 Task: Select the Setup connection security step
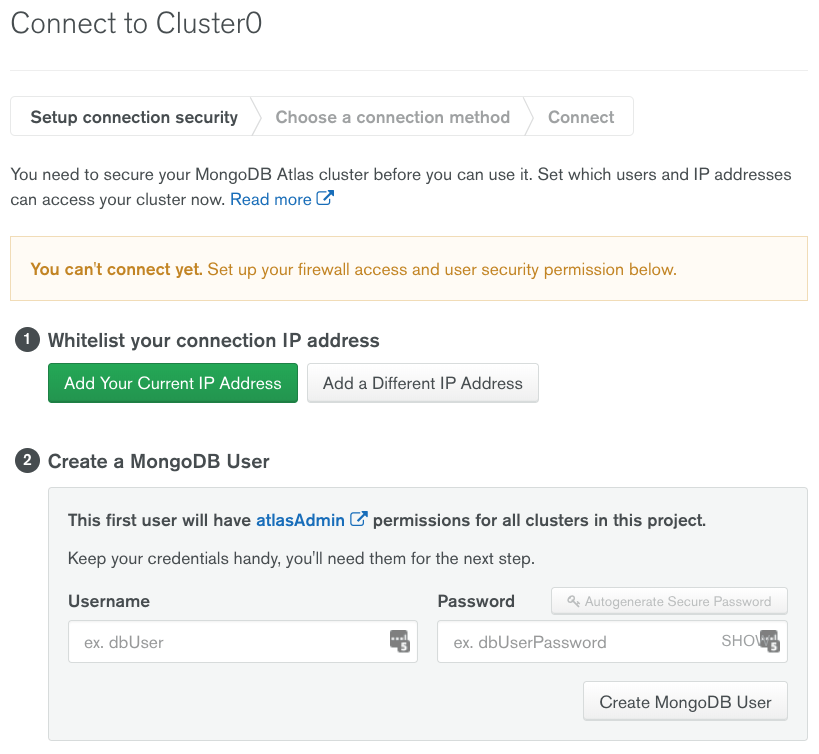click(x=134, y=117)
